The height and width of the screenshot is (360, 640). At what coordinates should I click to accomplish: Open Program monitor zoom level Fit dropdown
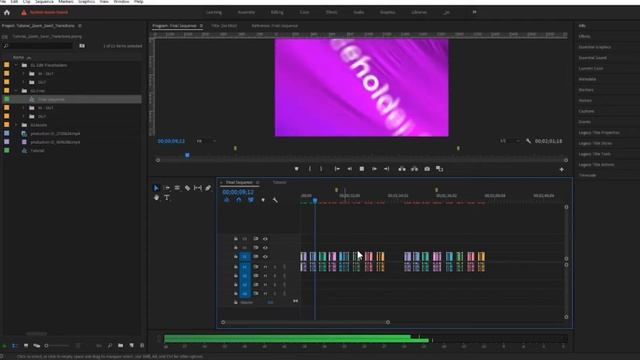(206, 141)
